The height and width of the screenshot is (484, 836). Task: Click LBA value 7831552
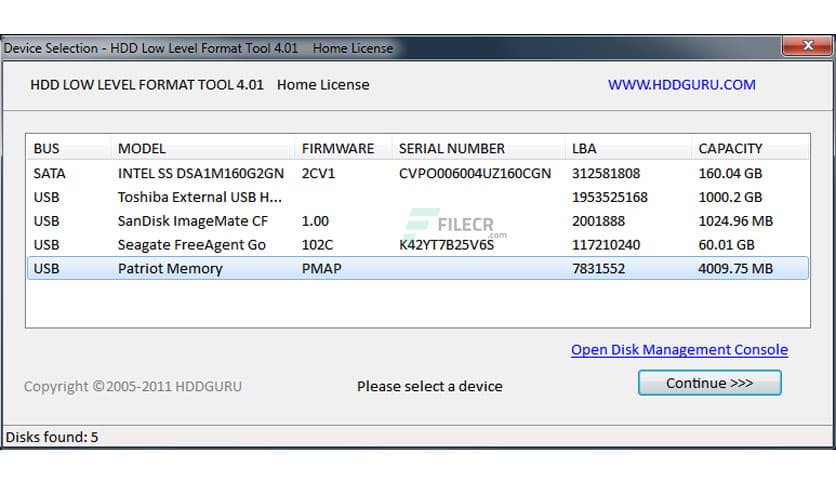[598, 268]
